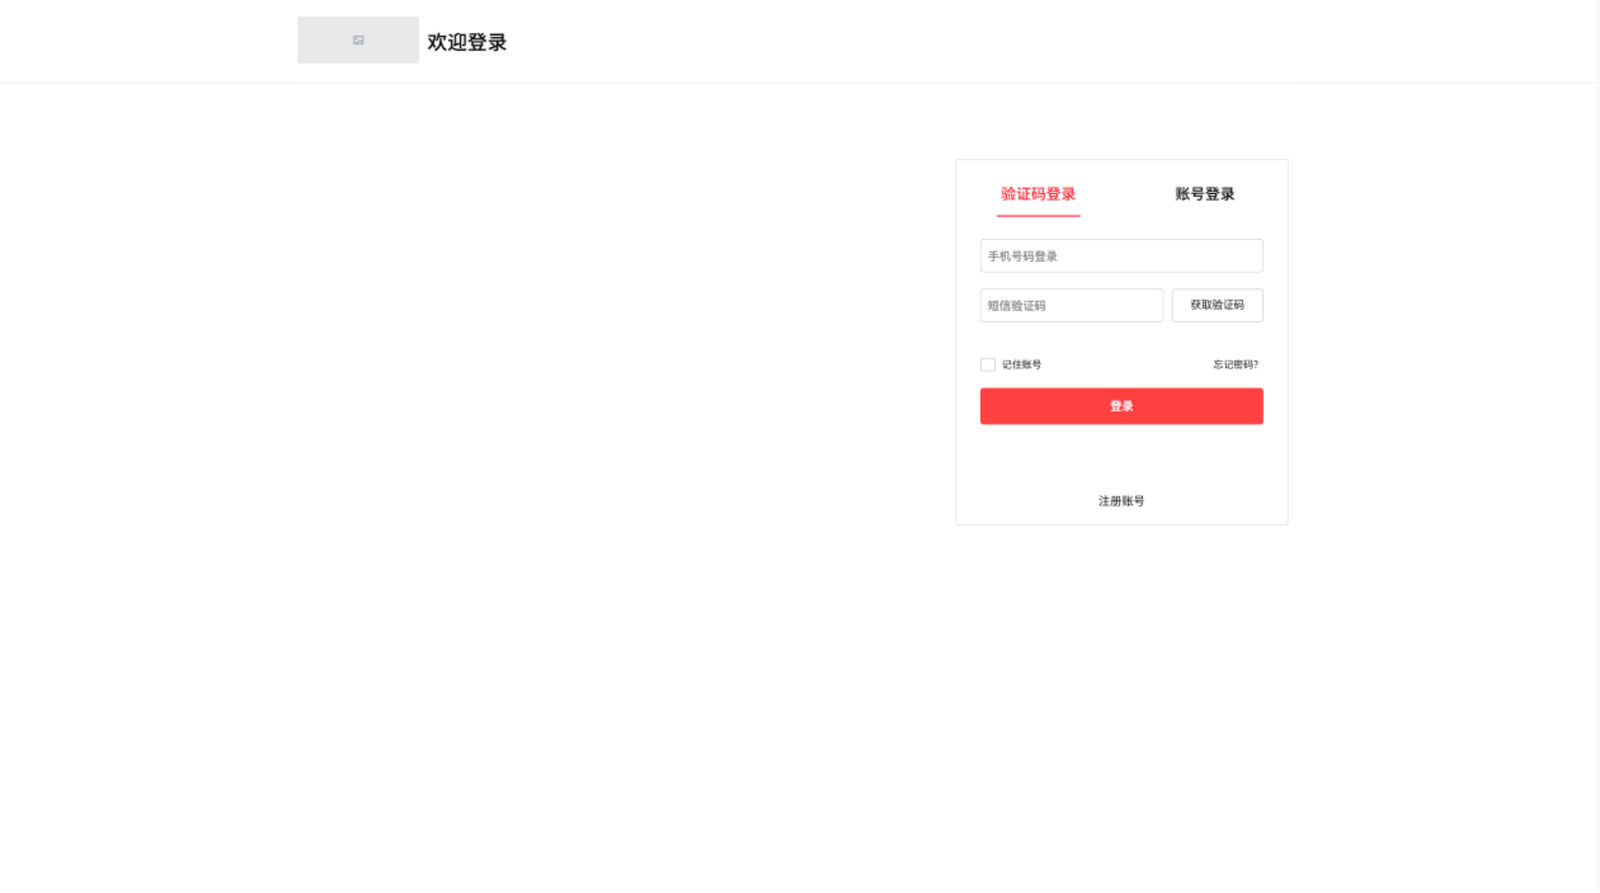Switch to the 验证码登录 tab
The height and width of the screenshot is (893, 1600).
[1038, 194]
